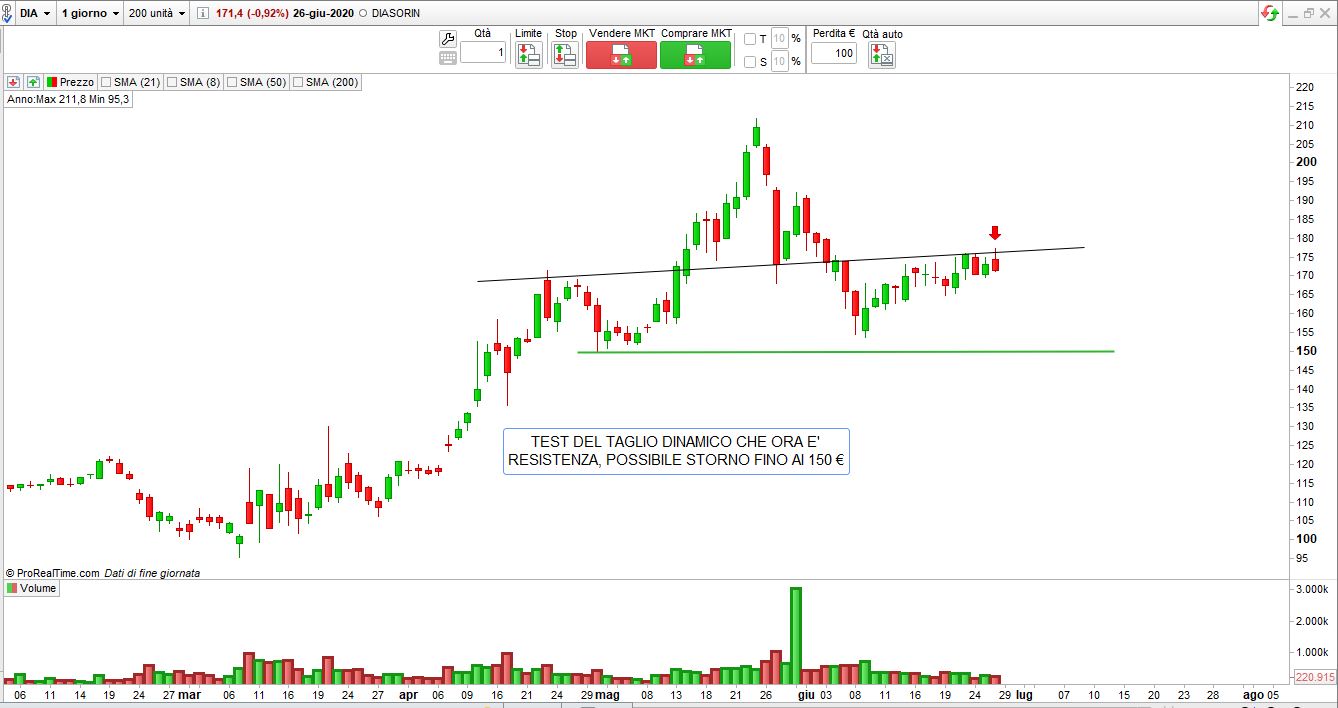Click the Qtà quantity input field
The width and height of the screenshot is (1338, 708).
(x=483, y=52)
